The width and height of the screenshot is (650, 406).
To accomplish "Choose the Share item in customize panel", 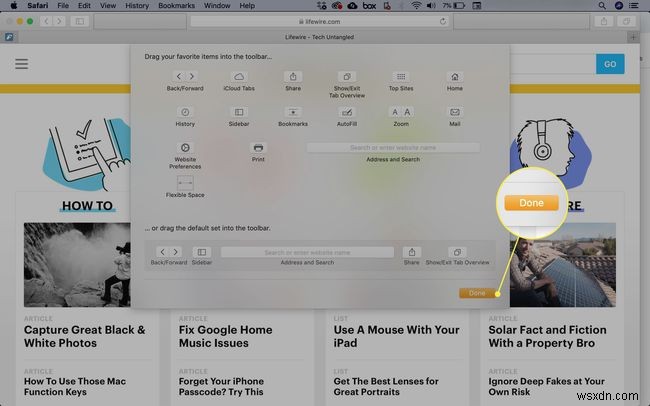I will point(293,81).
